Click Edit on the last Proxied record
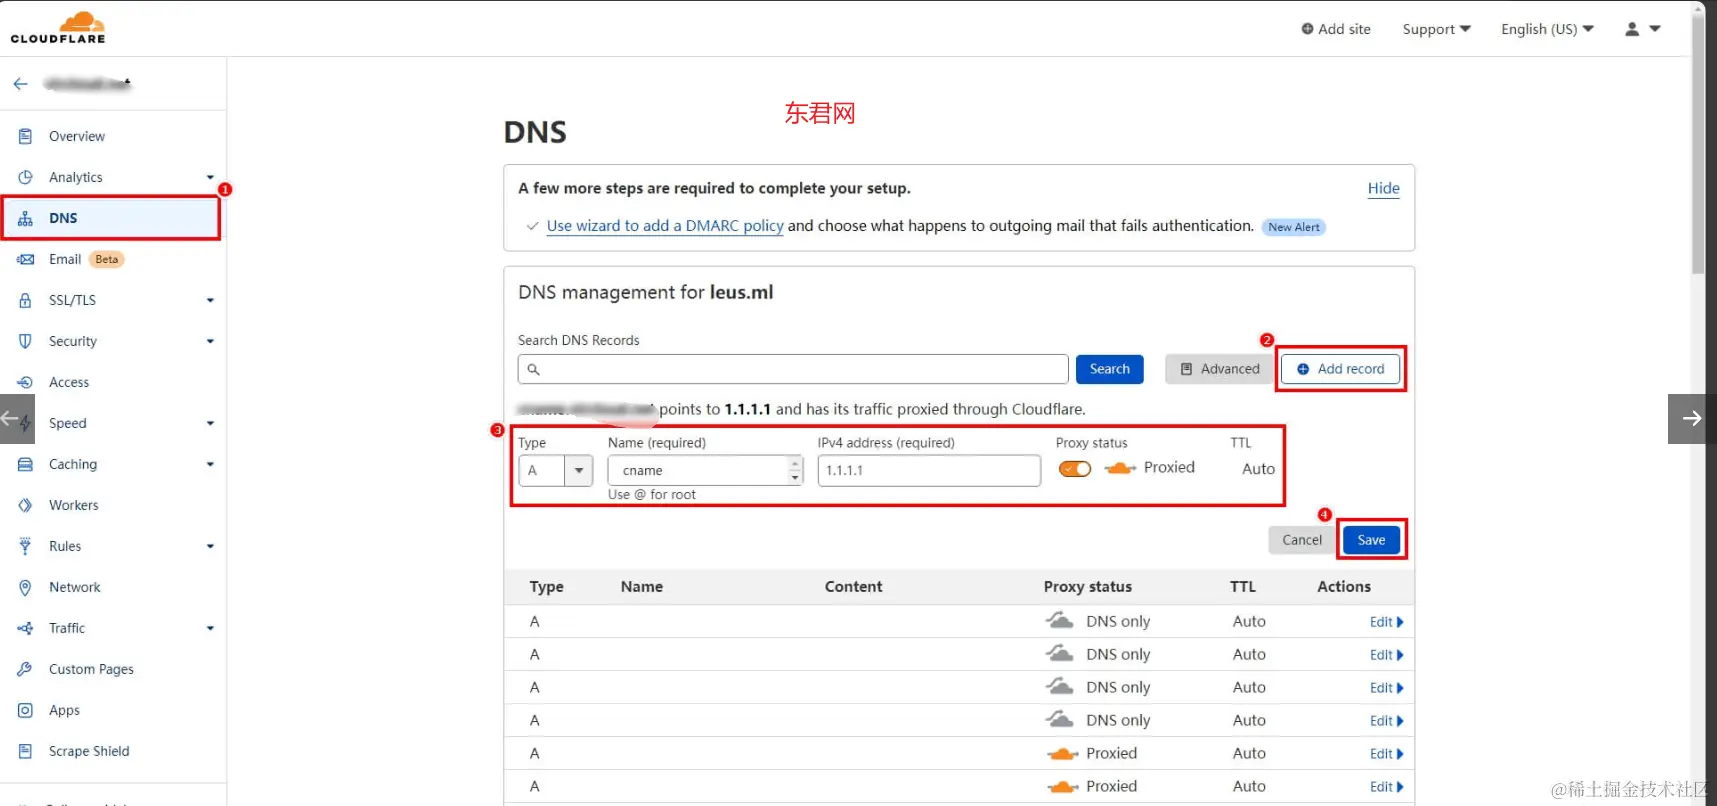The image size is (1717, 806). pyautogui.click(x=1386, y=787)
